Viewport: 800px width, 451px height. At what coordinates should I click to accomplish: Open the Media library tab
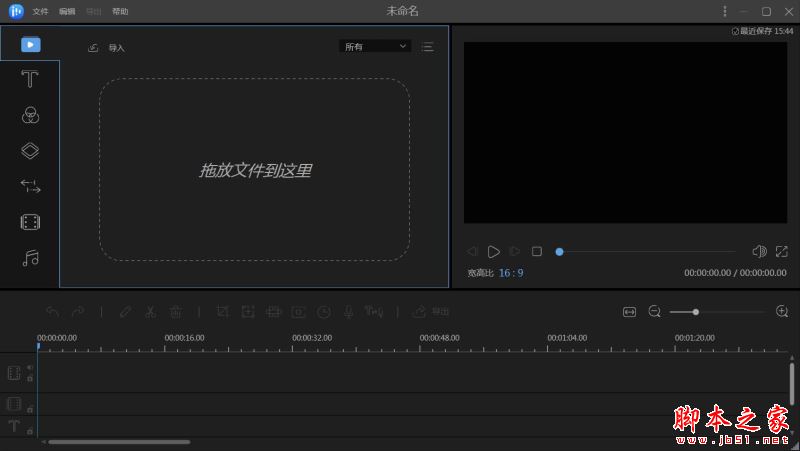click(31, 44)
